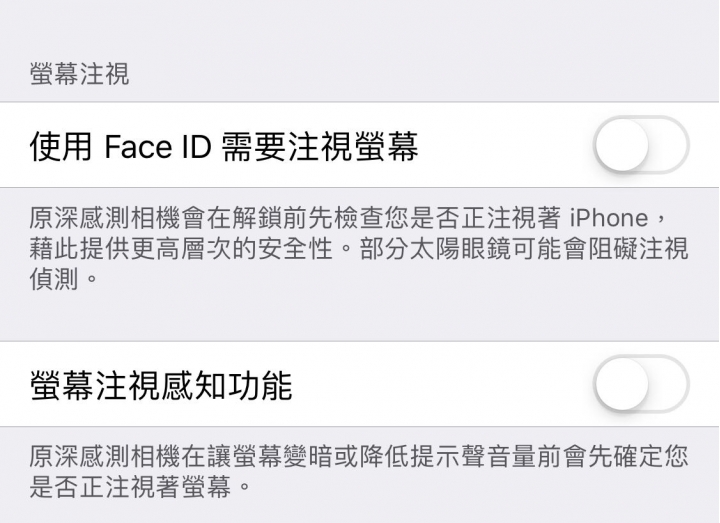Click the Face ID text in first row
Screen dimensions: 720x523
158,146
